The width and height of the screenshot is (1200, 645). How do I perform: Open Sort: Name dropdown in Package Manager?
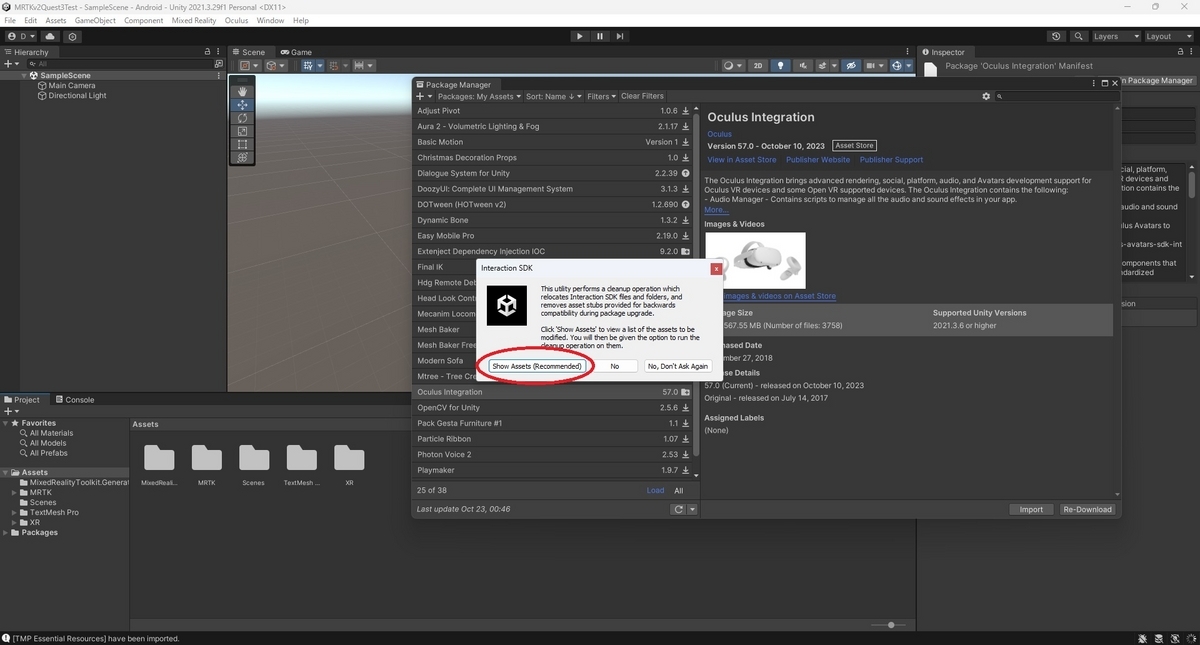tap(554, 97)
